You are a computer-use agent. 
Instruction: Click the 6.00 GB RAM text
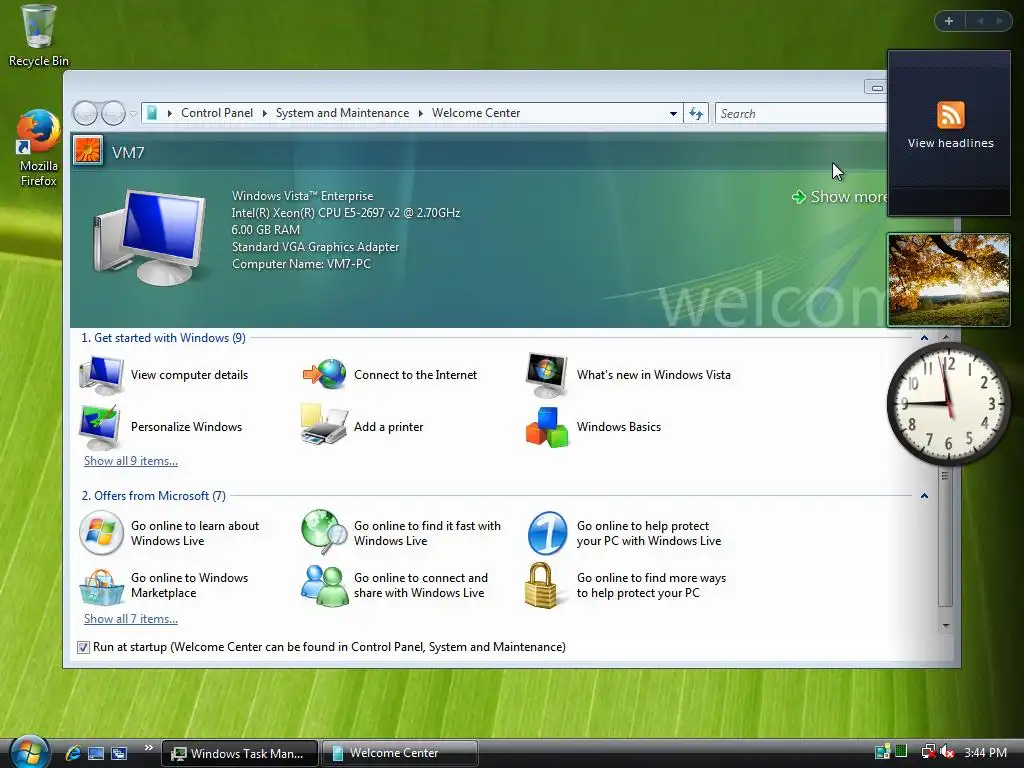click(x=265, y=230)
